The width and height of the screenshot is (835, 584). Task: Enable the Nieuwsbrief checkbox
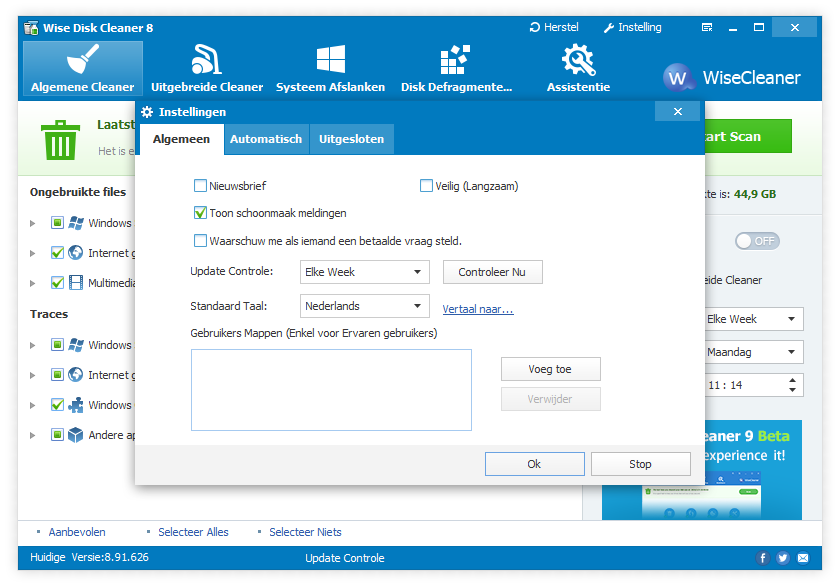[200, 186]
